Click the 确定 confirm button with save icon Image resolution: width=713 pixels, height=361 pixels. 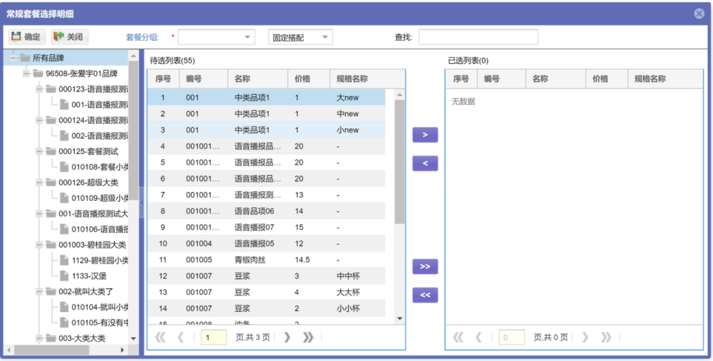click(27, 37)
